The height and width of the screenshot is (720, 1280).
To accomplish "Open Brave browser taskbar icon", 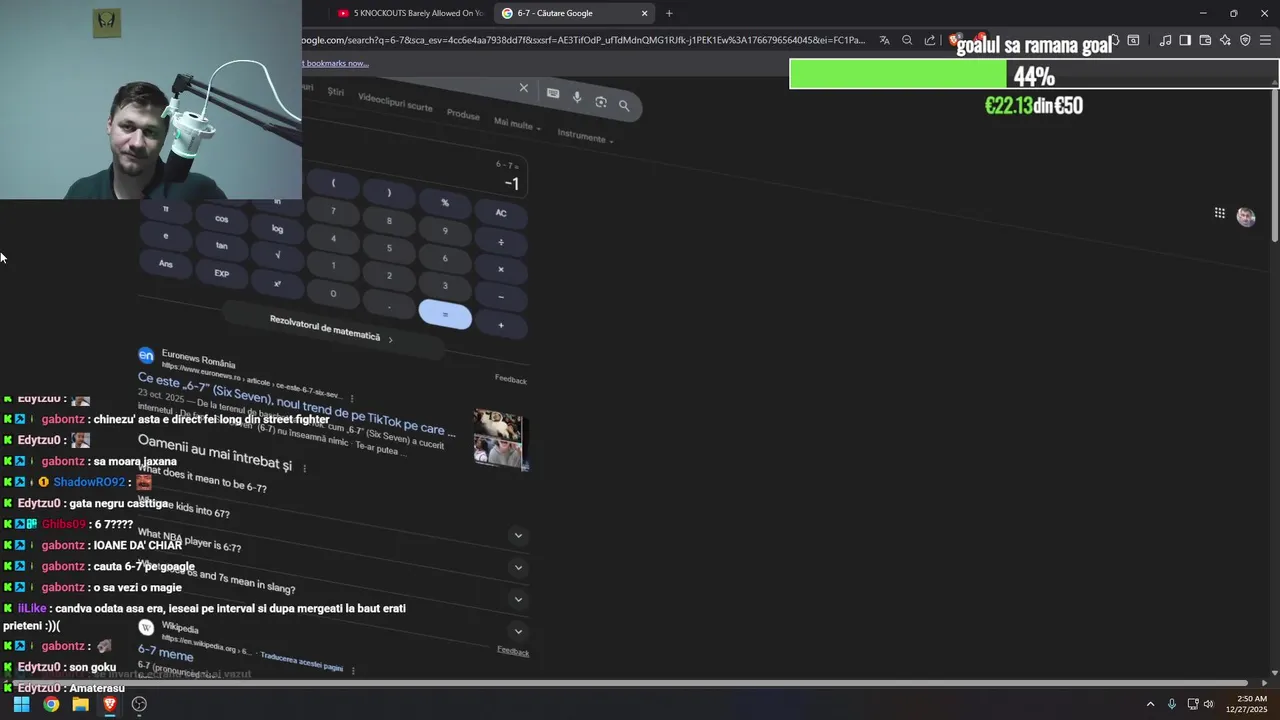I will (x=110, y=704).
